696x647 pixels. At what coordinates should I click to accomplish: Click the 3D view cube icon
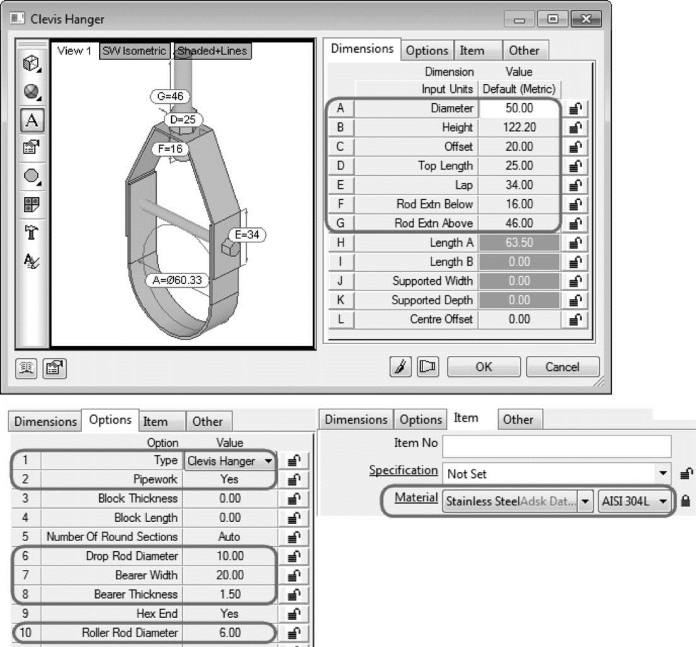pyautogui.click(x=32, y=64)
